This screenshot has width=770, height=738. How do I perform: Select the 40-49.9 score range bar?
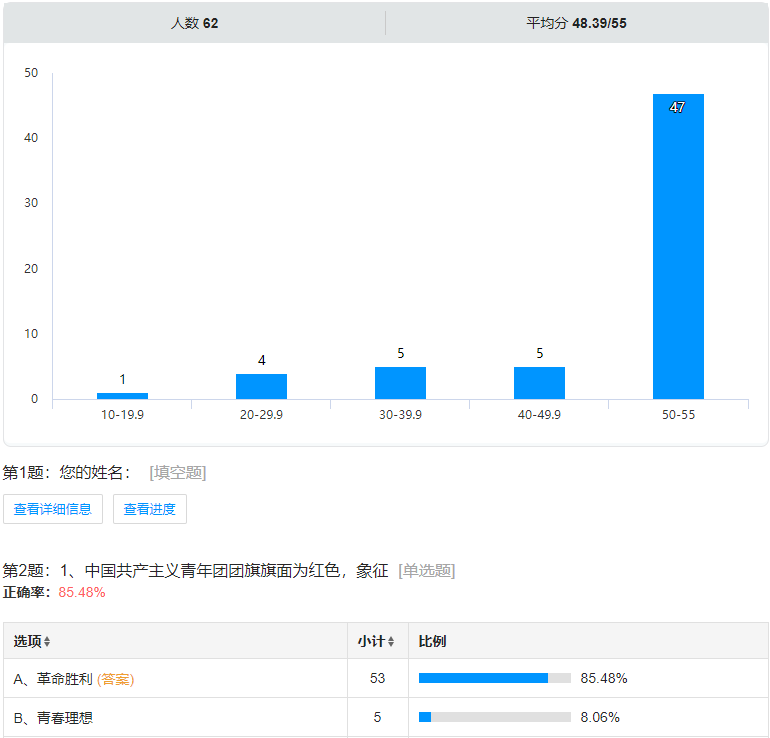[x=539, y=383]
